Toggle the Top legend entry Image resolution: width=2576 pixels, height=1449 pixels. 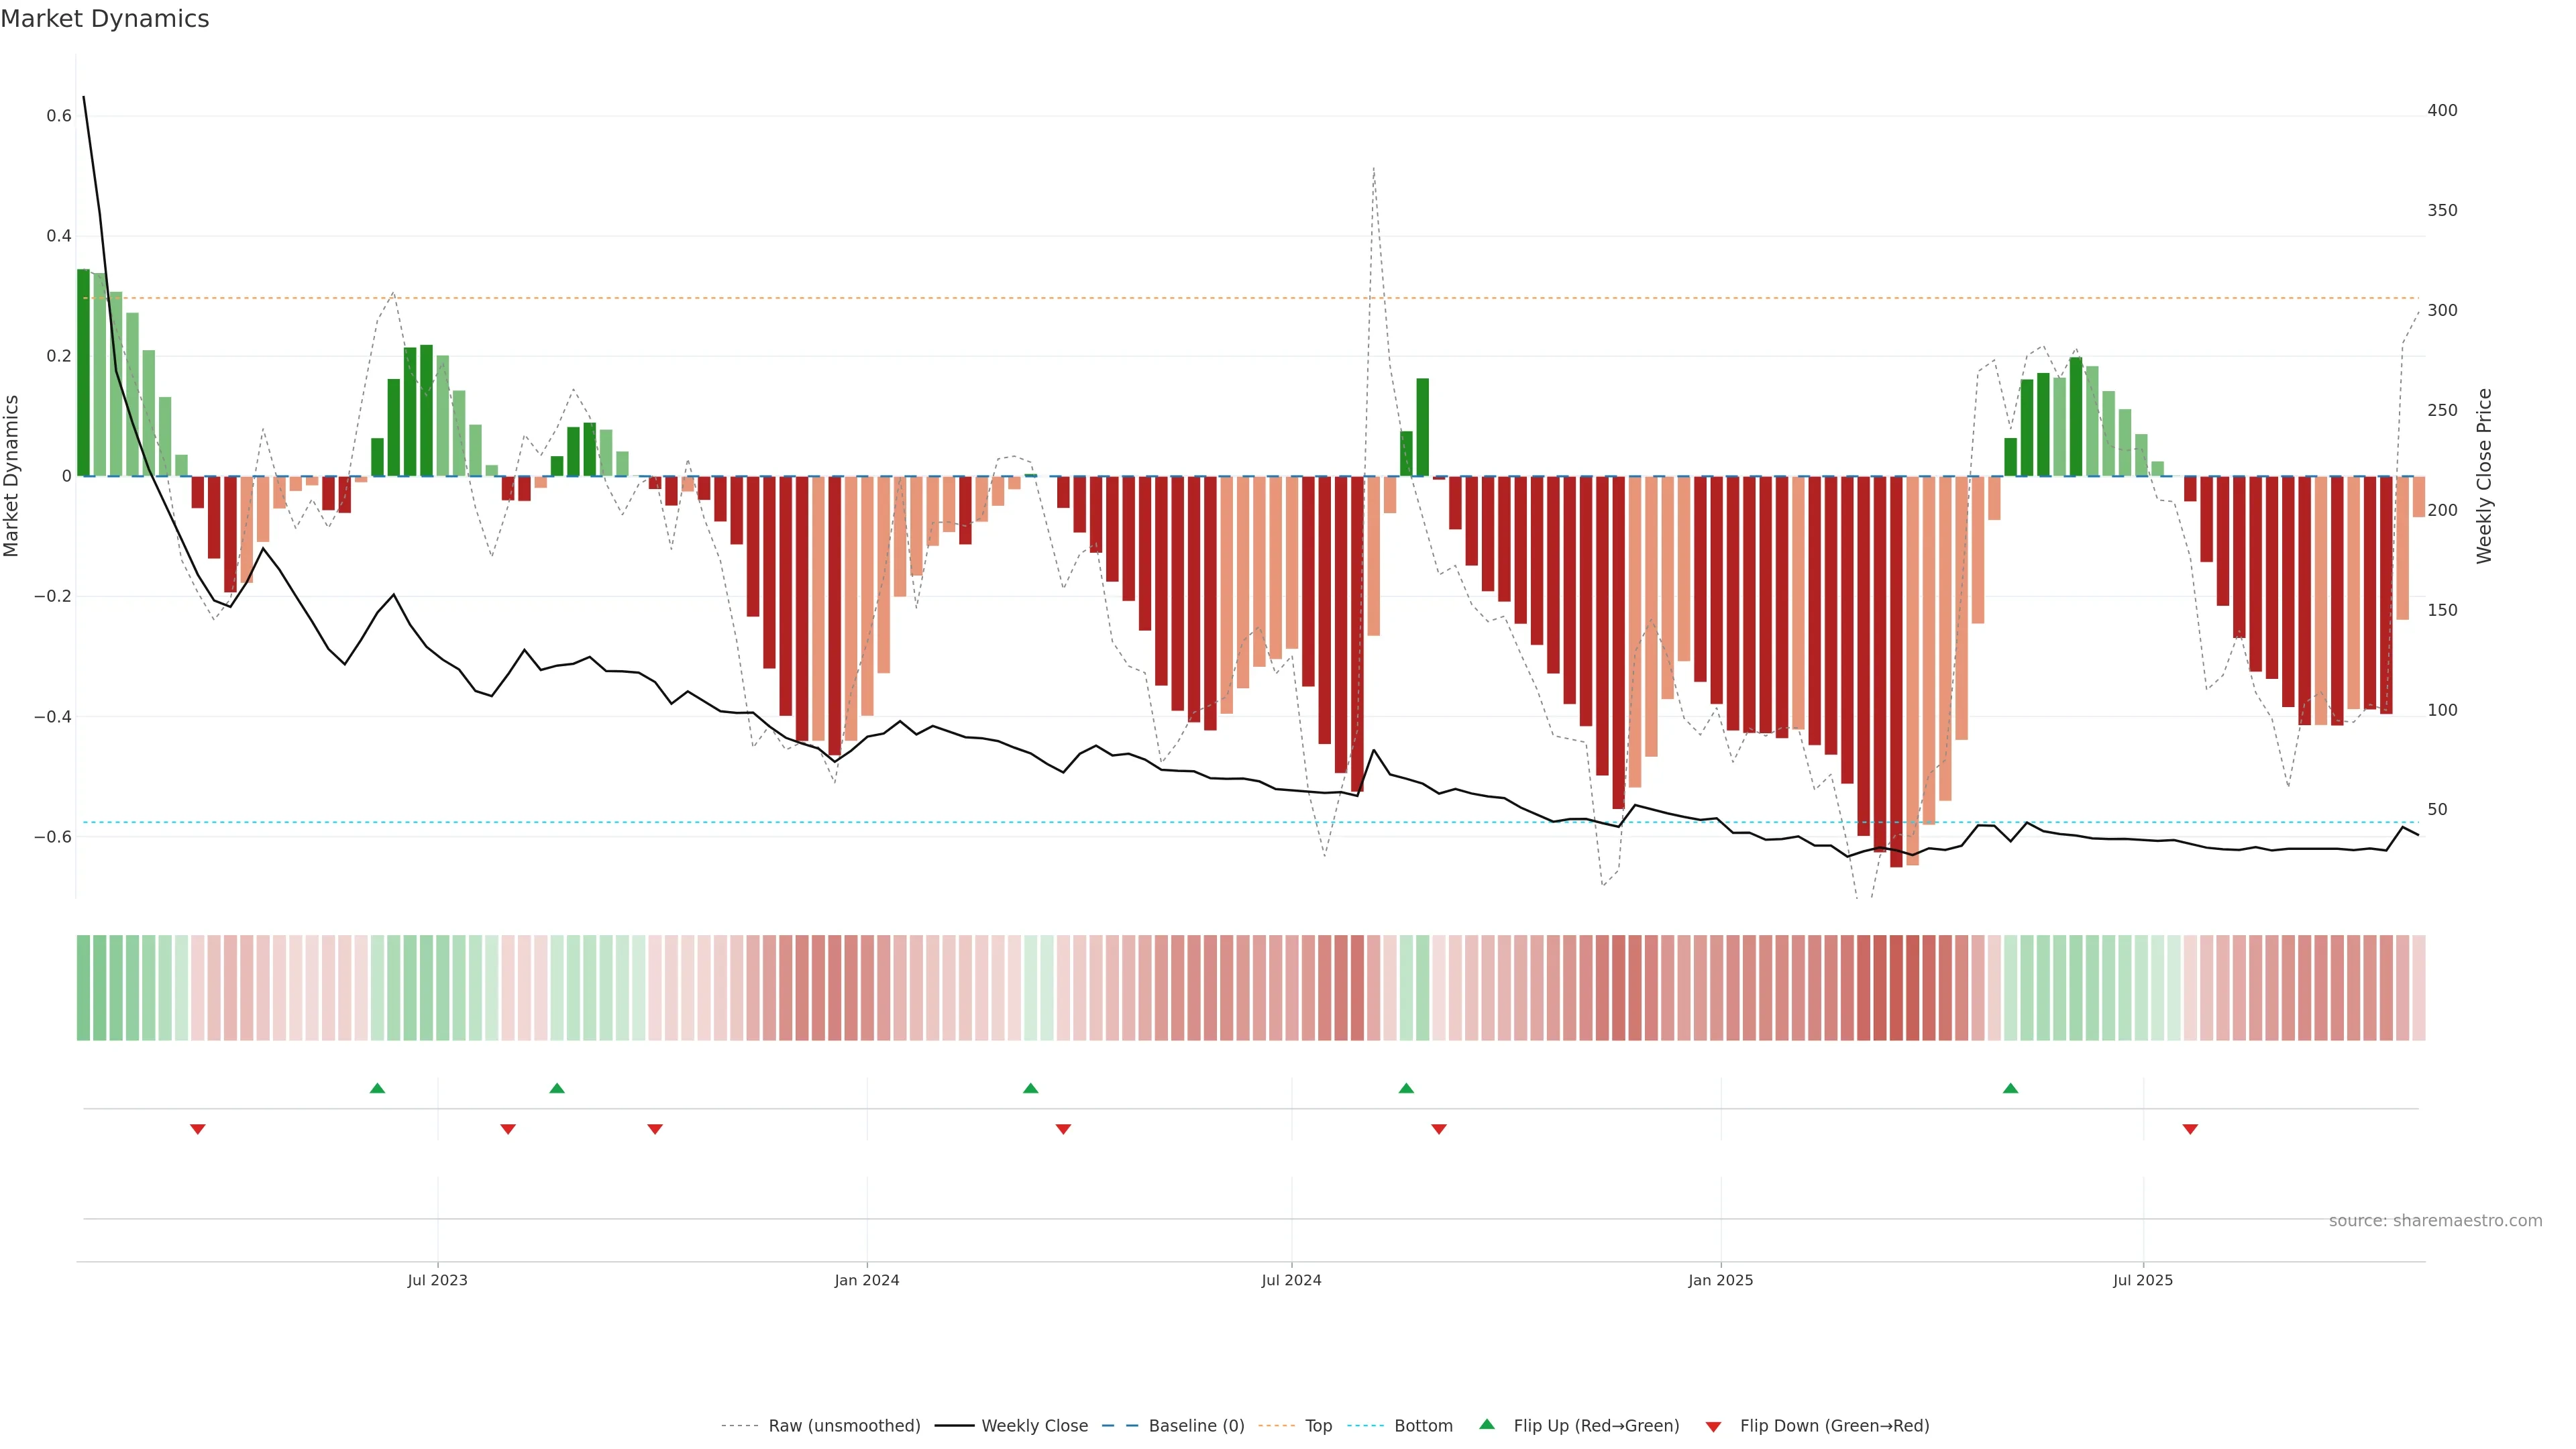(x=1318, y=1426)
